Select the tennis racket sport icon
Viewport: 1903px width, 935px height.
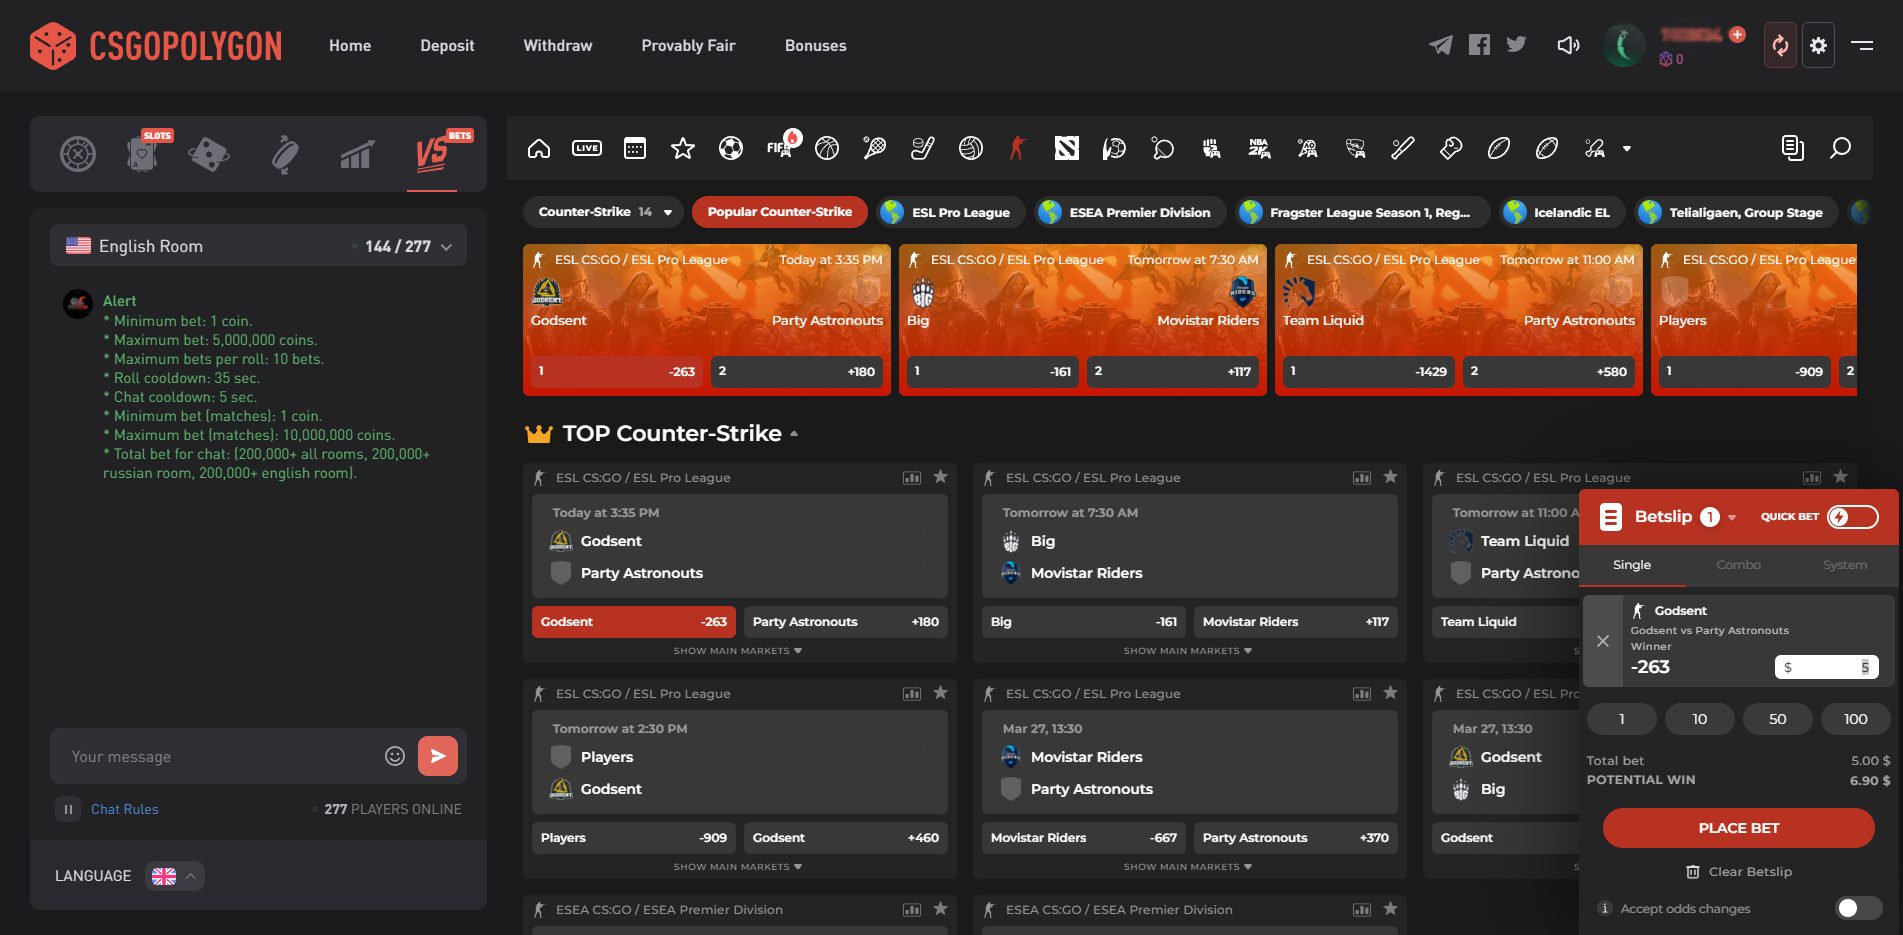[x=875, y=149]
